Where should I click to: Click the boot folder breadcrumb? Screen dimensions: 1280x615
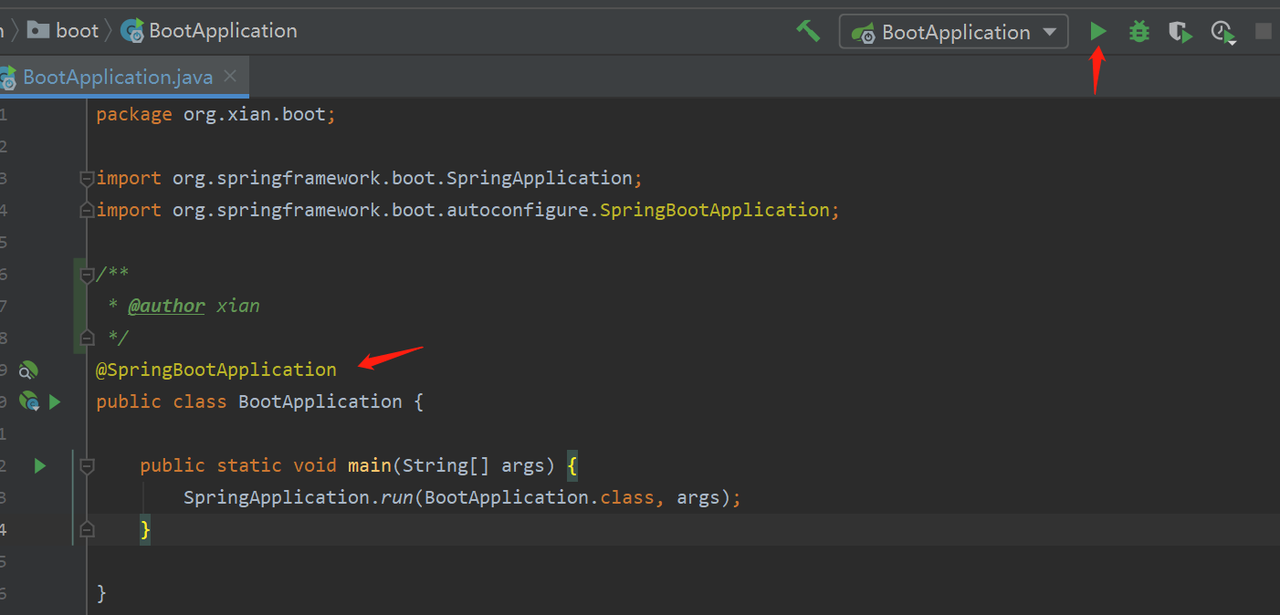(65, 31)
